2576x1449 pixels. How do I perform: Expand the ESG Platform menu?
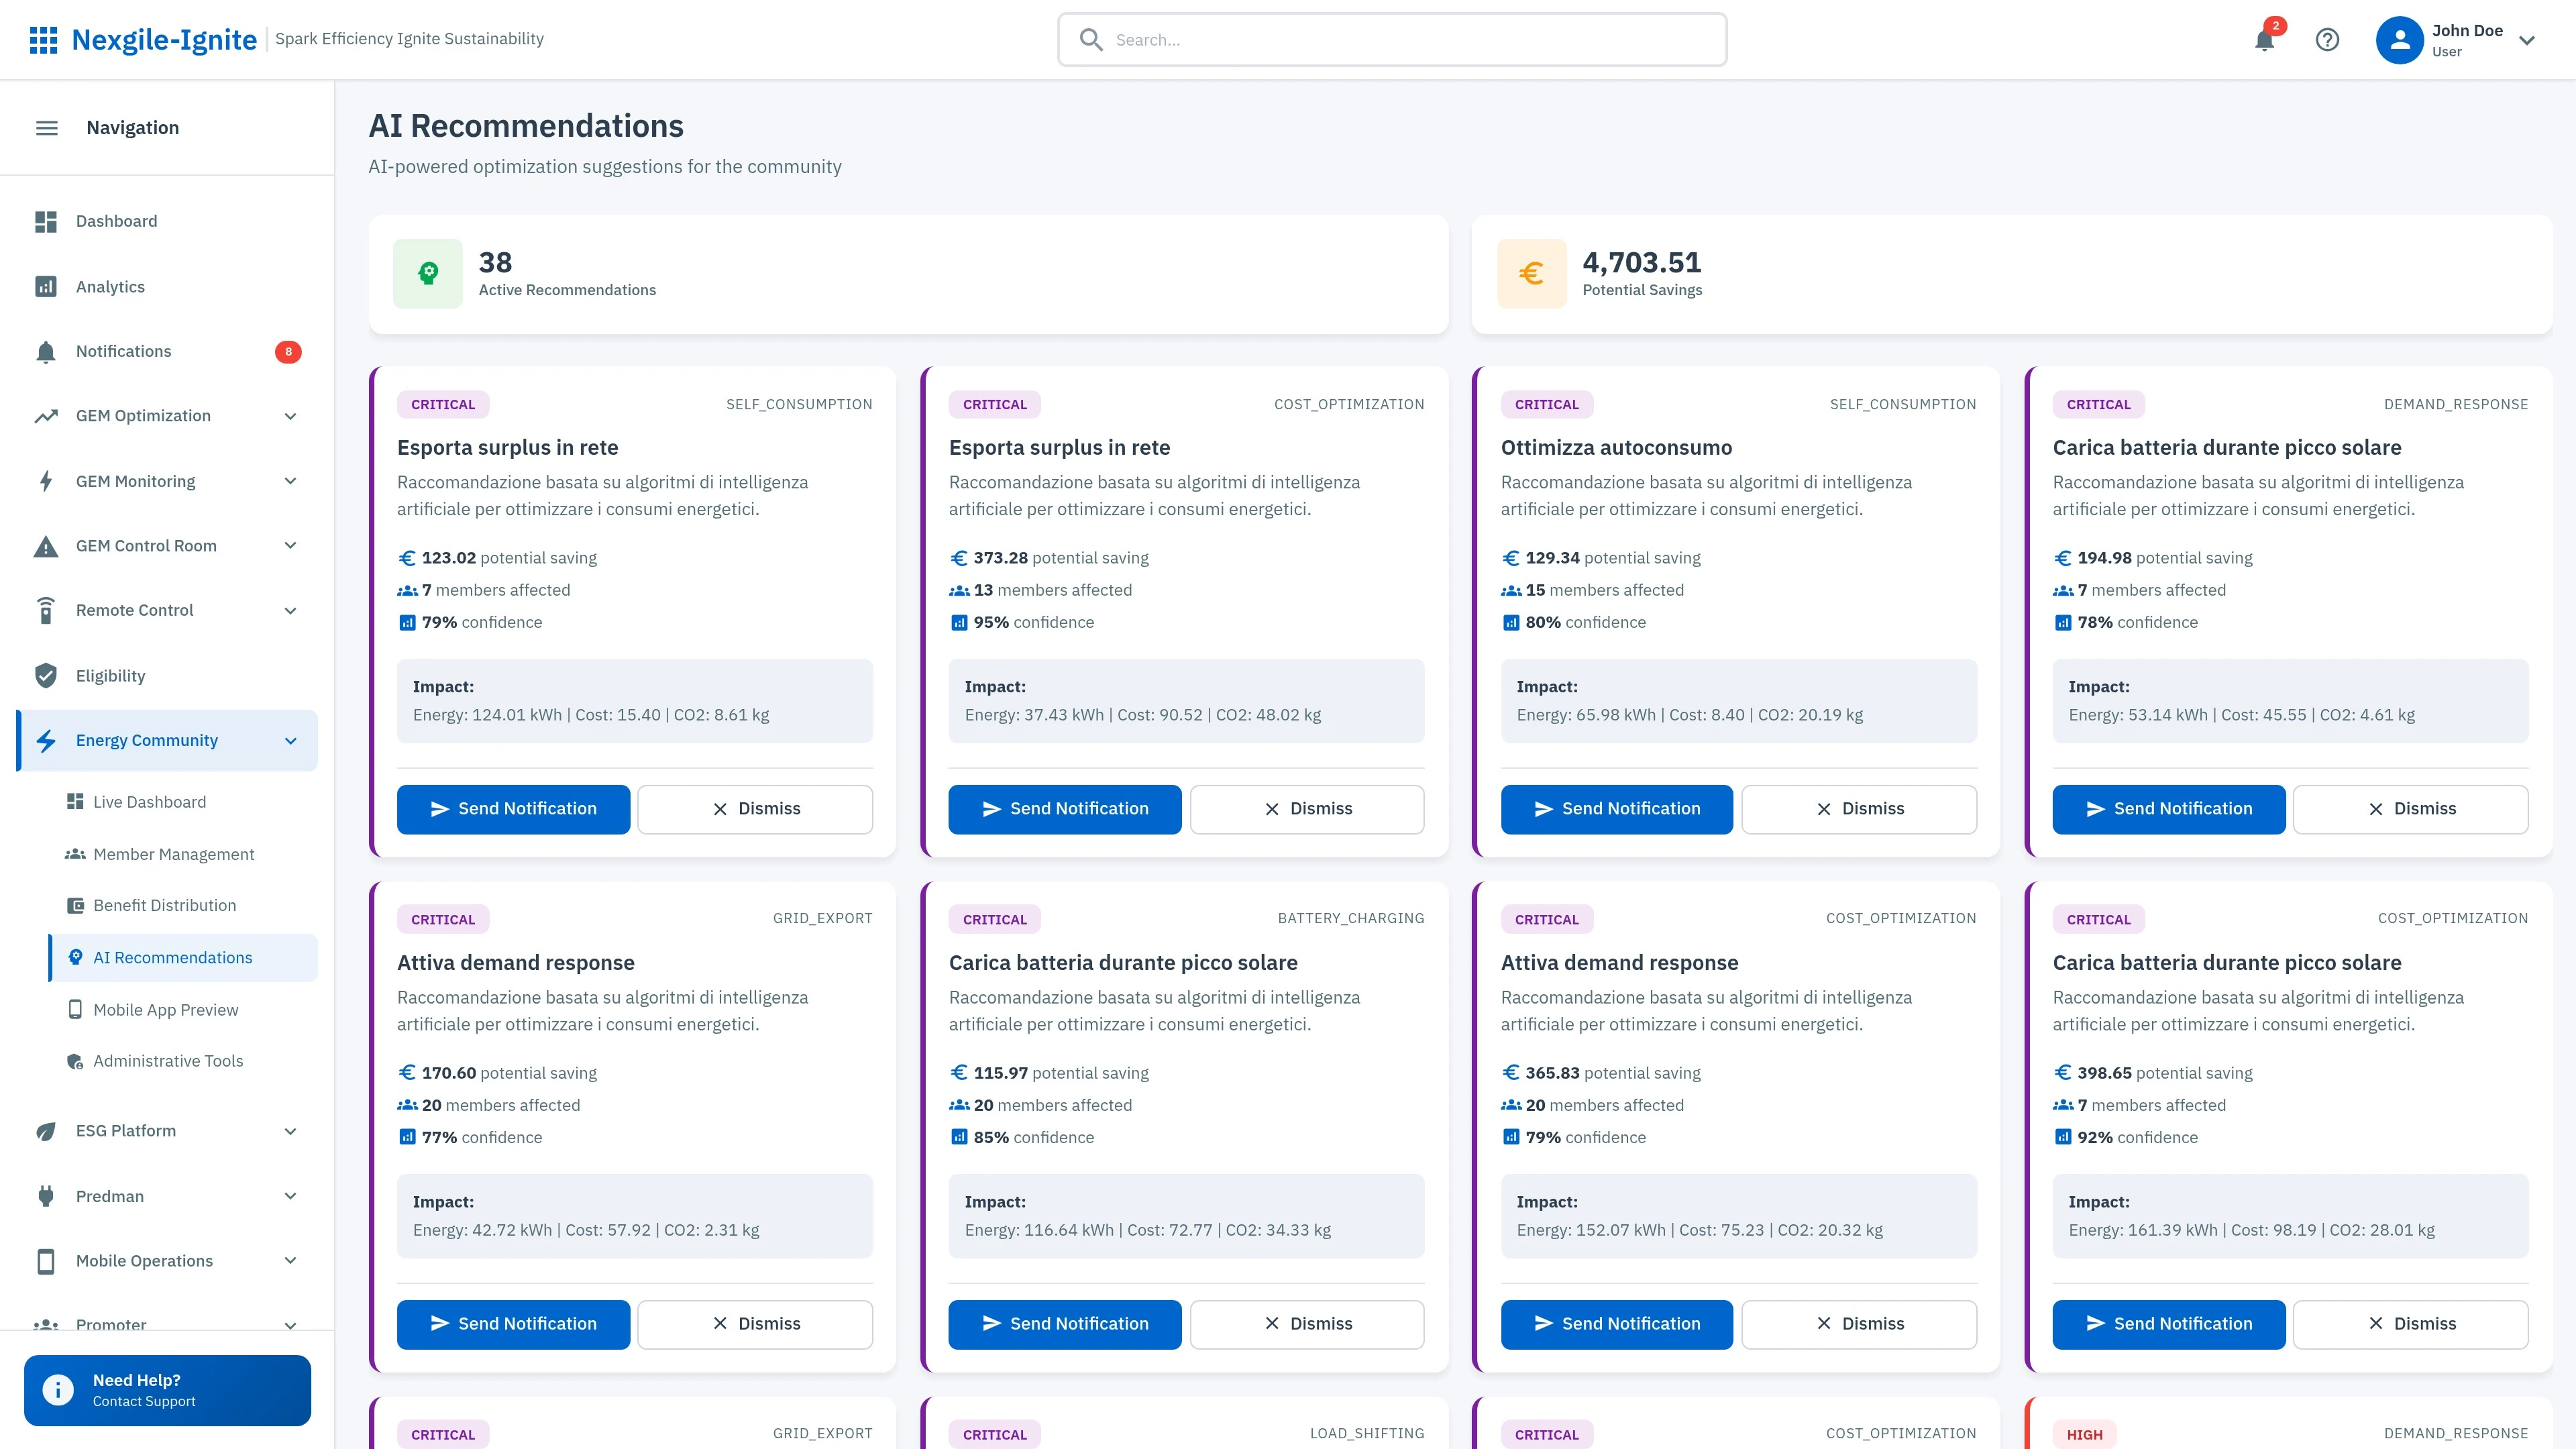[127, 1130]
